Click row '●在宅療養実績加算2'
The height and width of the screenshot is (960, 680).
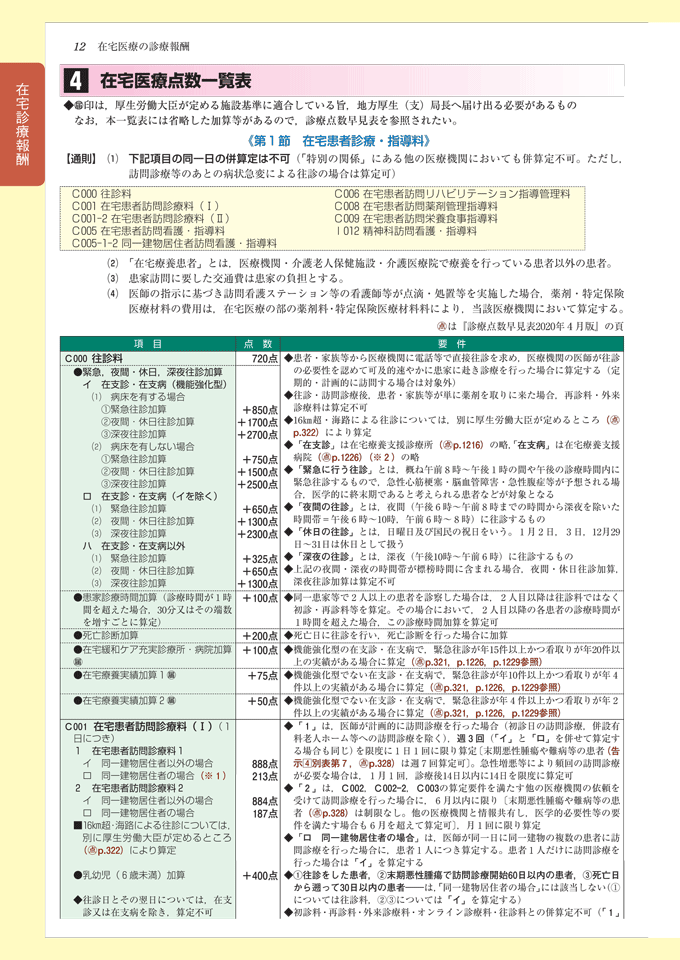125,700
